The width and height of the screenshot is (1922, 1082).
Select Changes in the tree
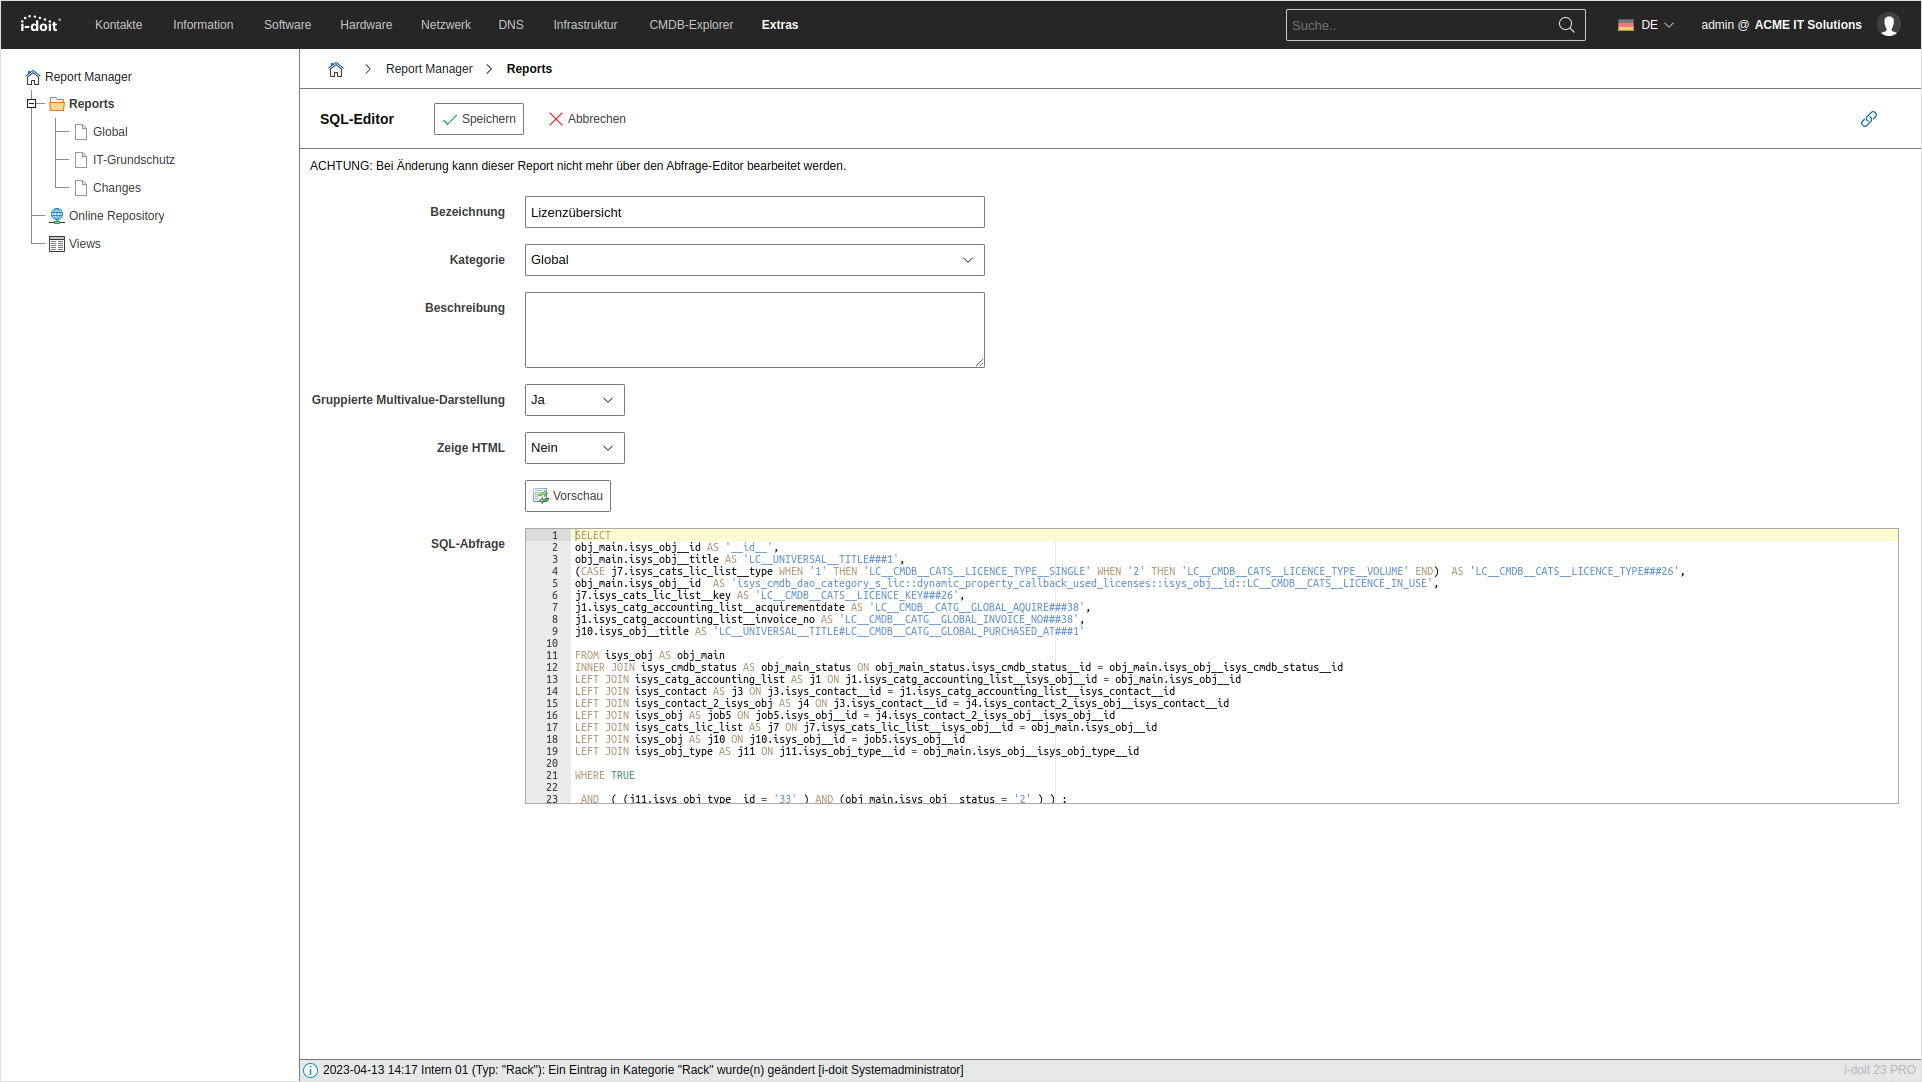coord(117,188)
